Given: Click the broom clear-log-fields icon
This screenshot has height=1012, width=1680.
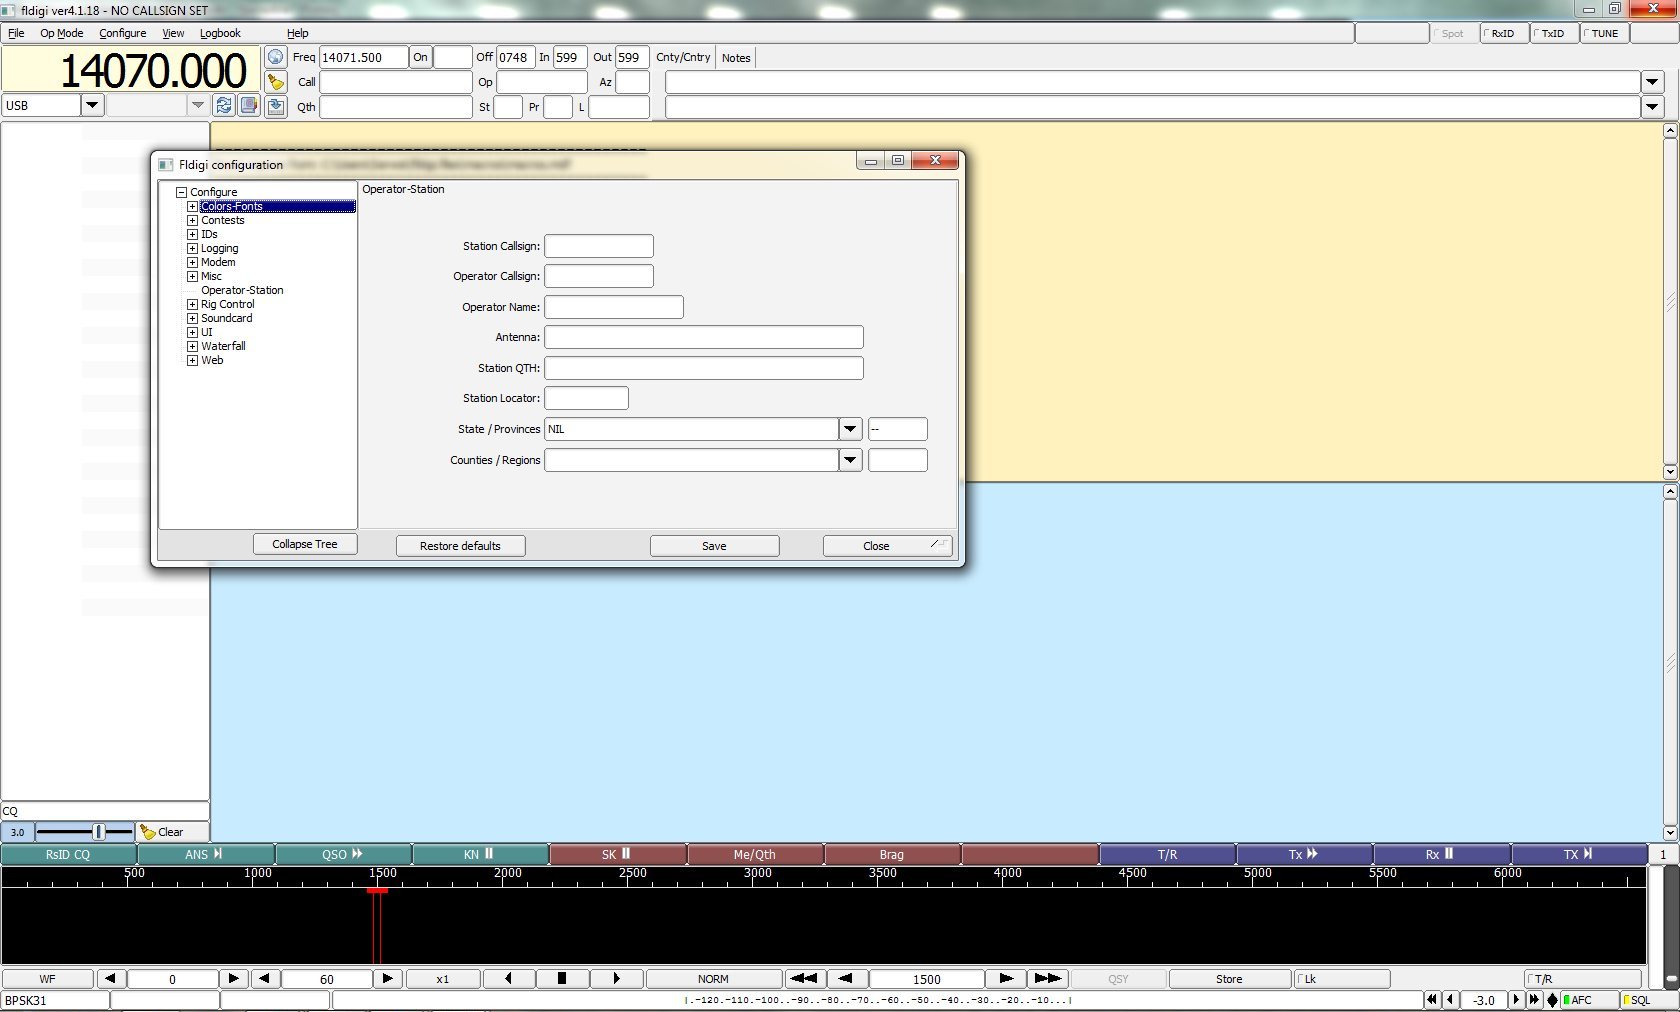Looking at the screenshot, I should pyautogui.click(x=276, y=82).
